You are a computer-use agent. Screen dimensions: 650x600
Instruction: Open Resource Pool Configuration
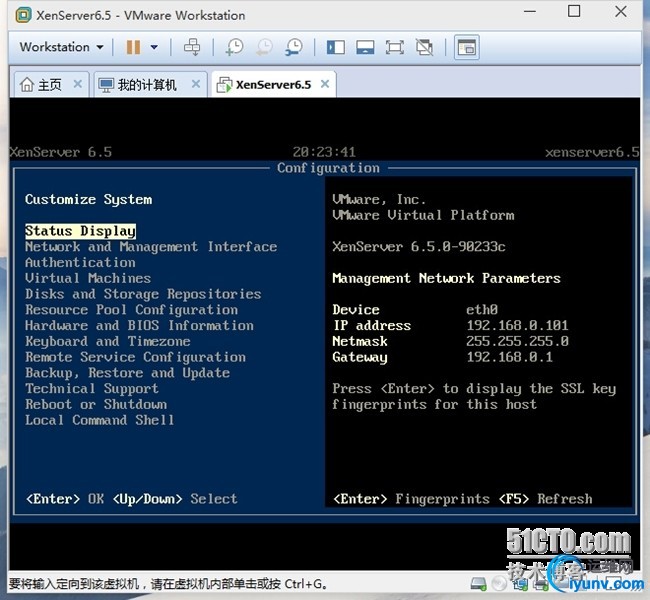(x=131, y=310)
